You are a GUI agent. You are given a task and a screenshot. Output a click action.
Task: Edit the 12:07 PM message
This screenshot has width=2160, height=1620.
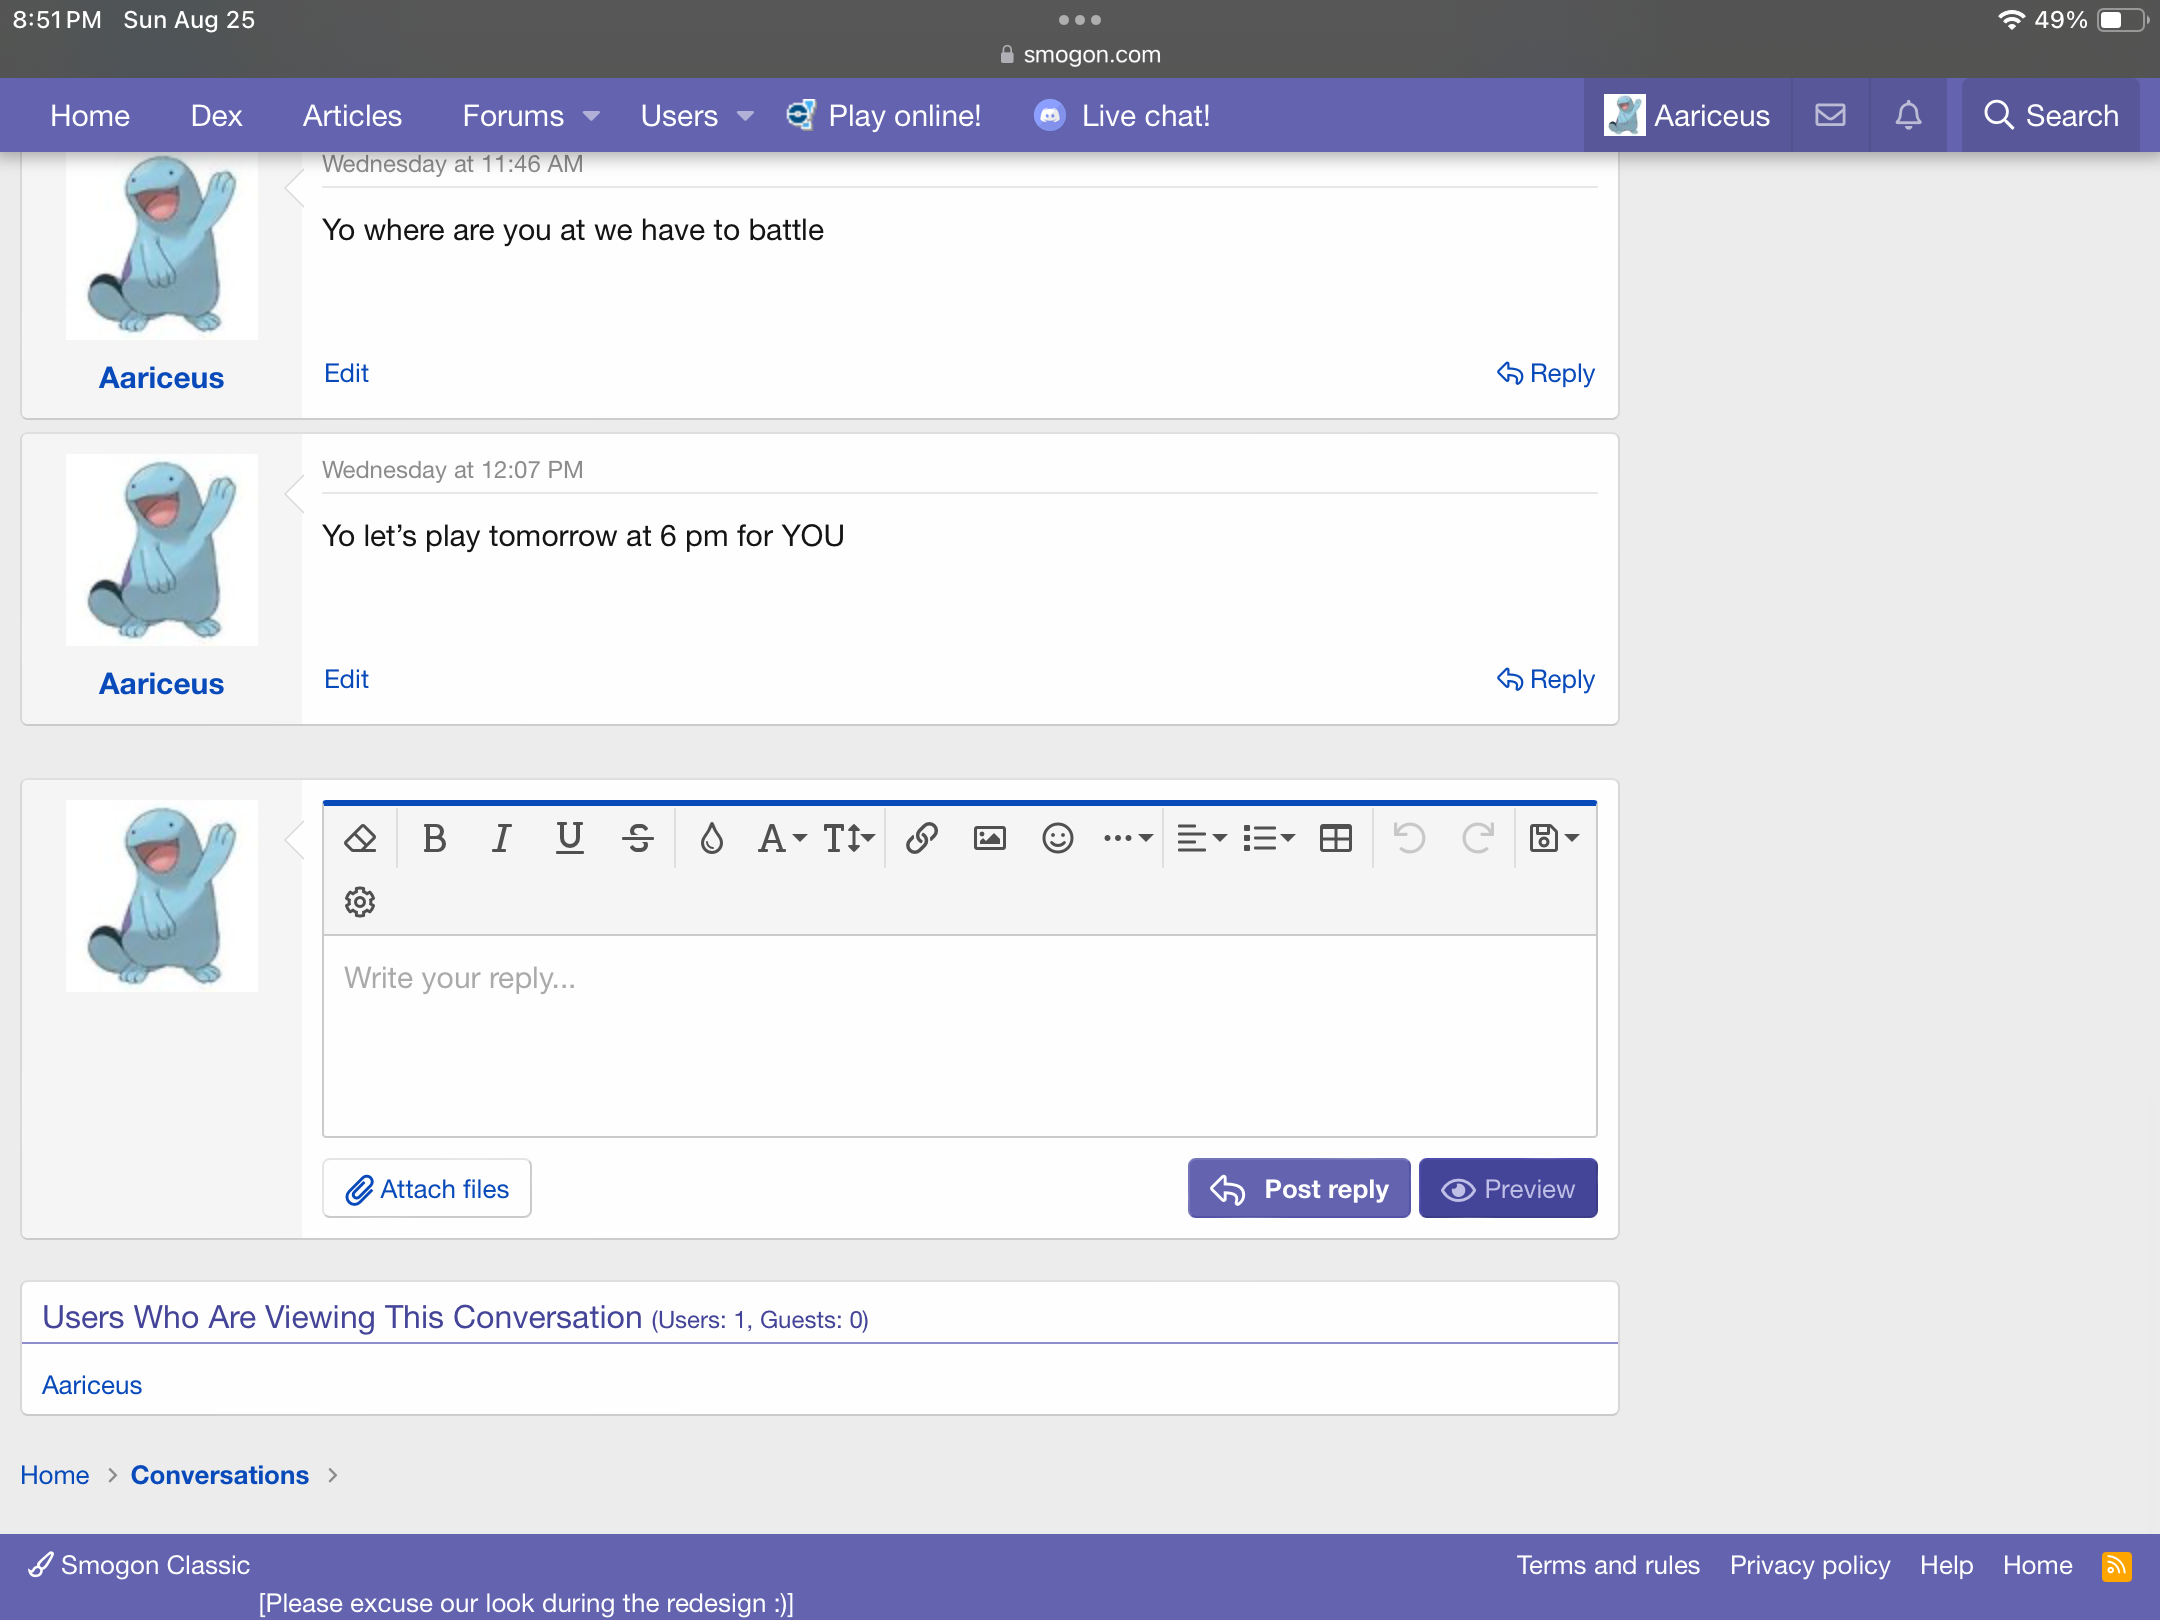346,679
